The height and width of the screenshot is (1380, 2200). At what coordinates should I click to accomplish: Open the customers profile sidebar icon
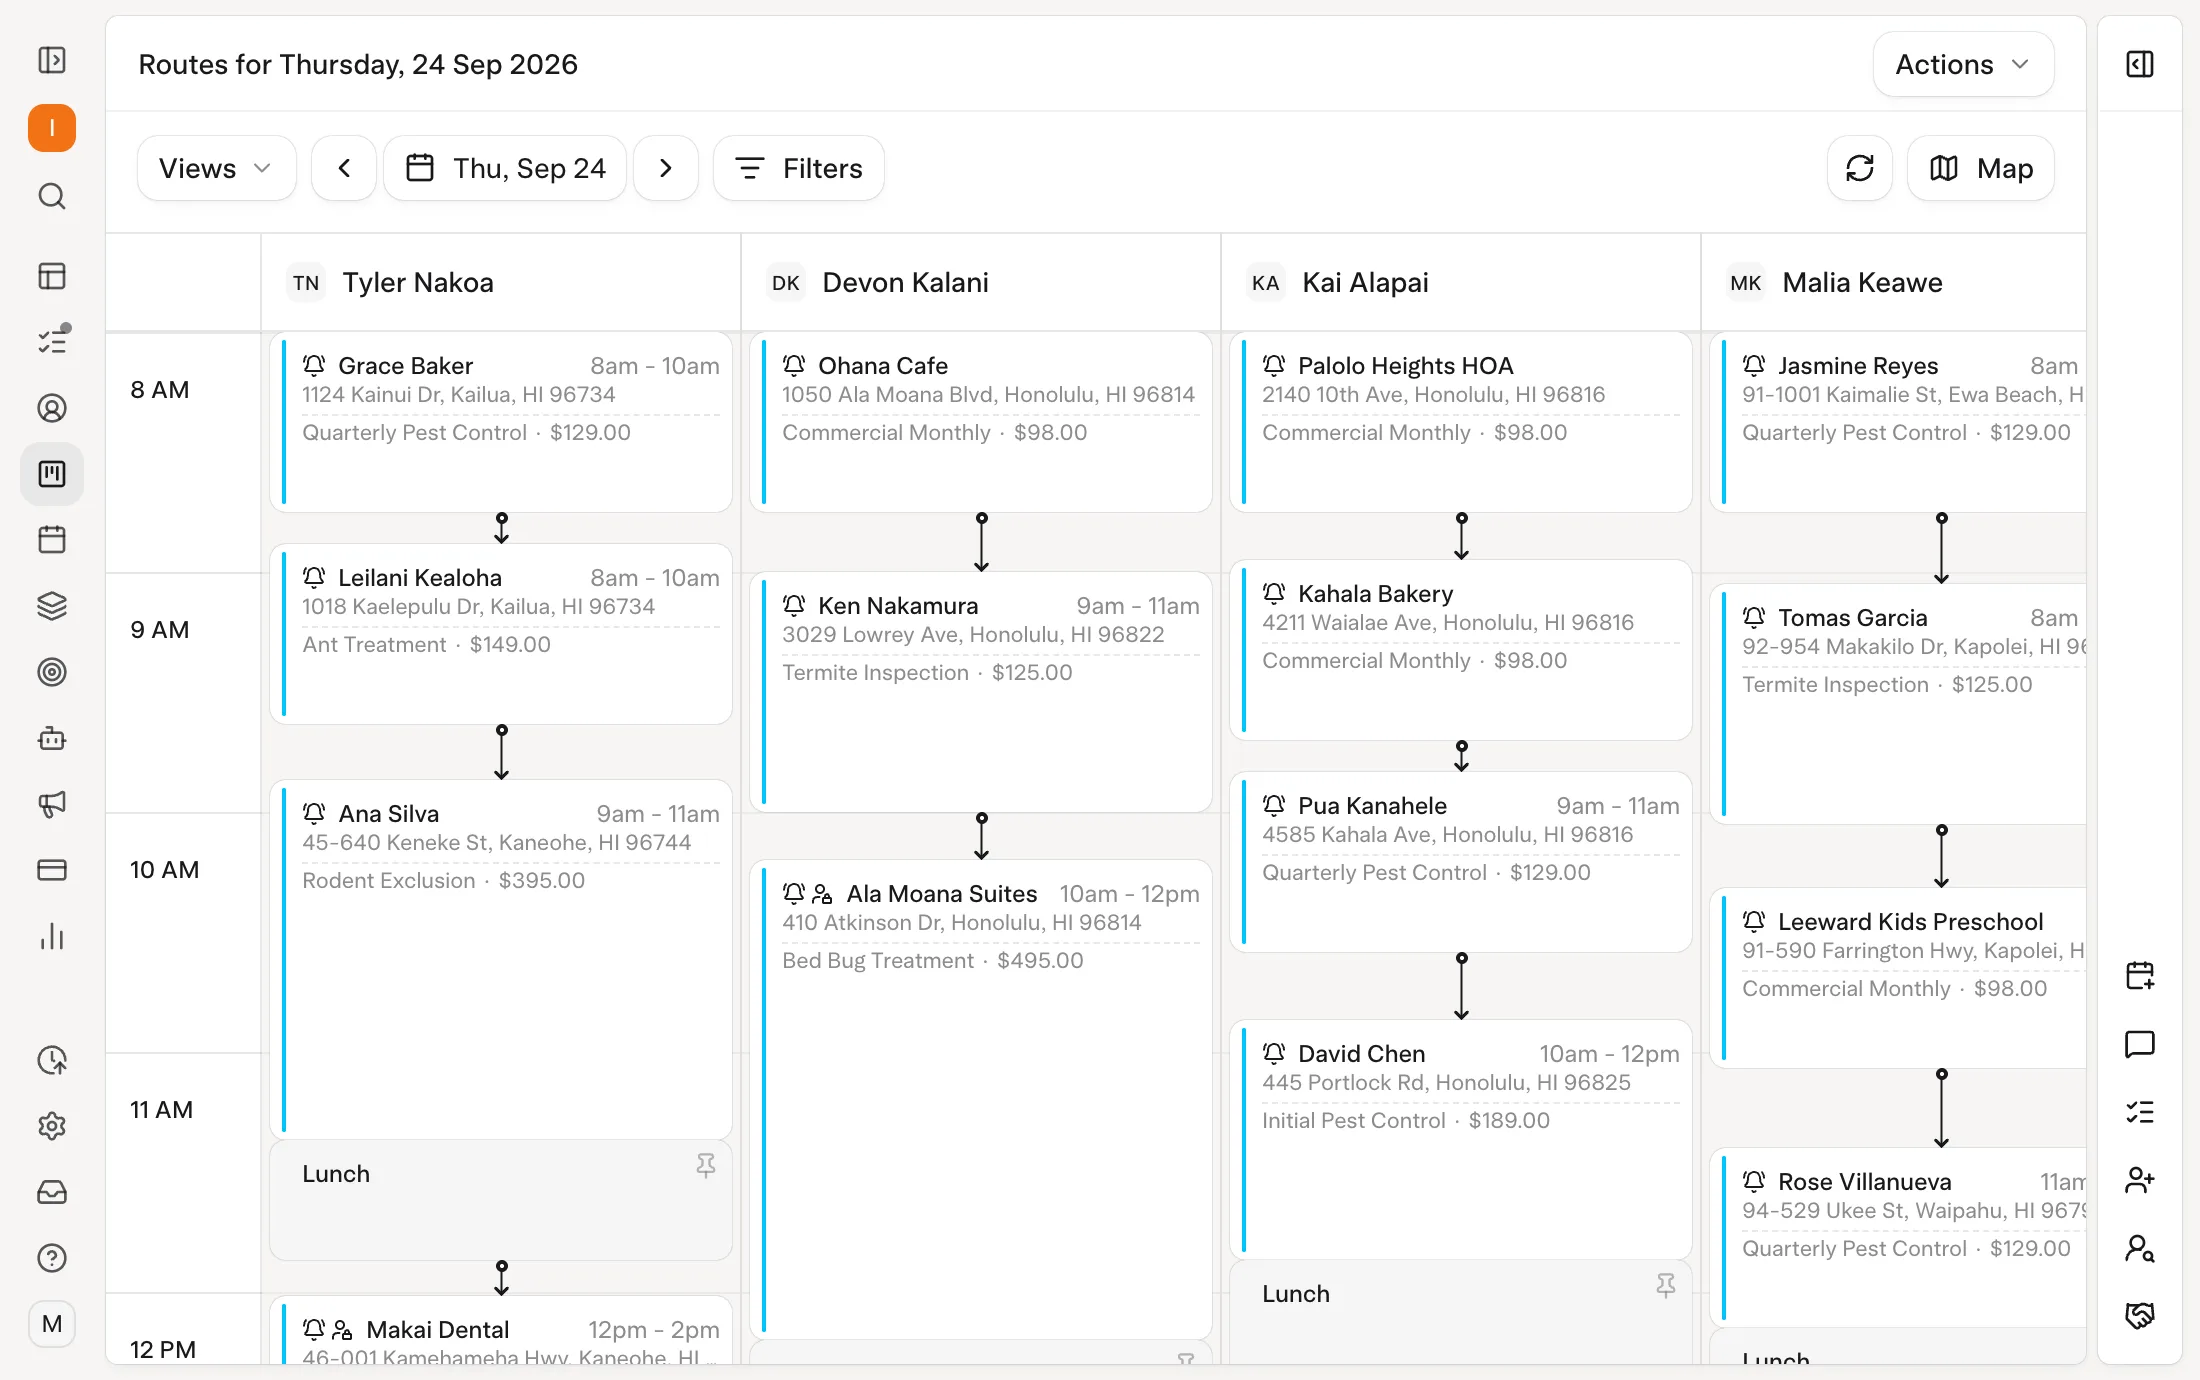[x=52, y=408]
